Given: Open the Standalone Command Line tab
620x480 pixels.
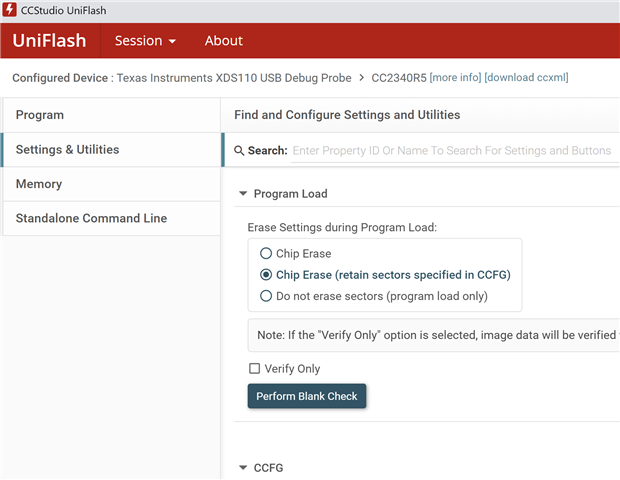Looking at the screenshot, I should pyautogui.click(x=112, y=218).
